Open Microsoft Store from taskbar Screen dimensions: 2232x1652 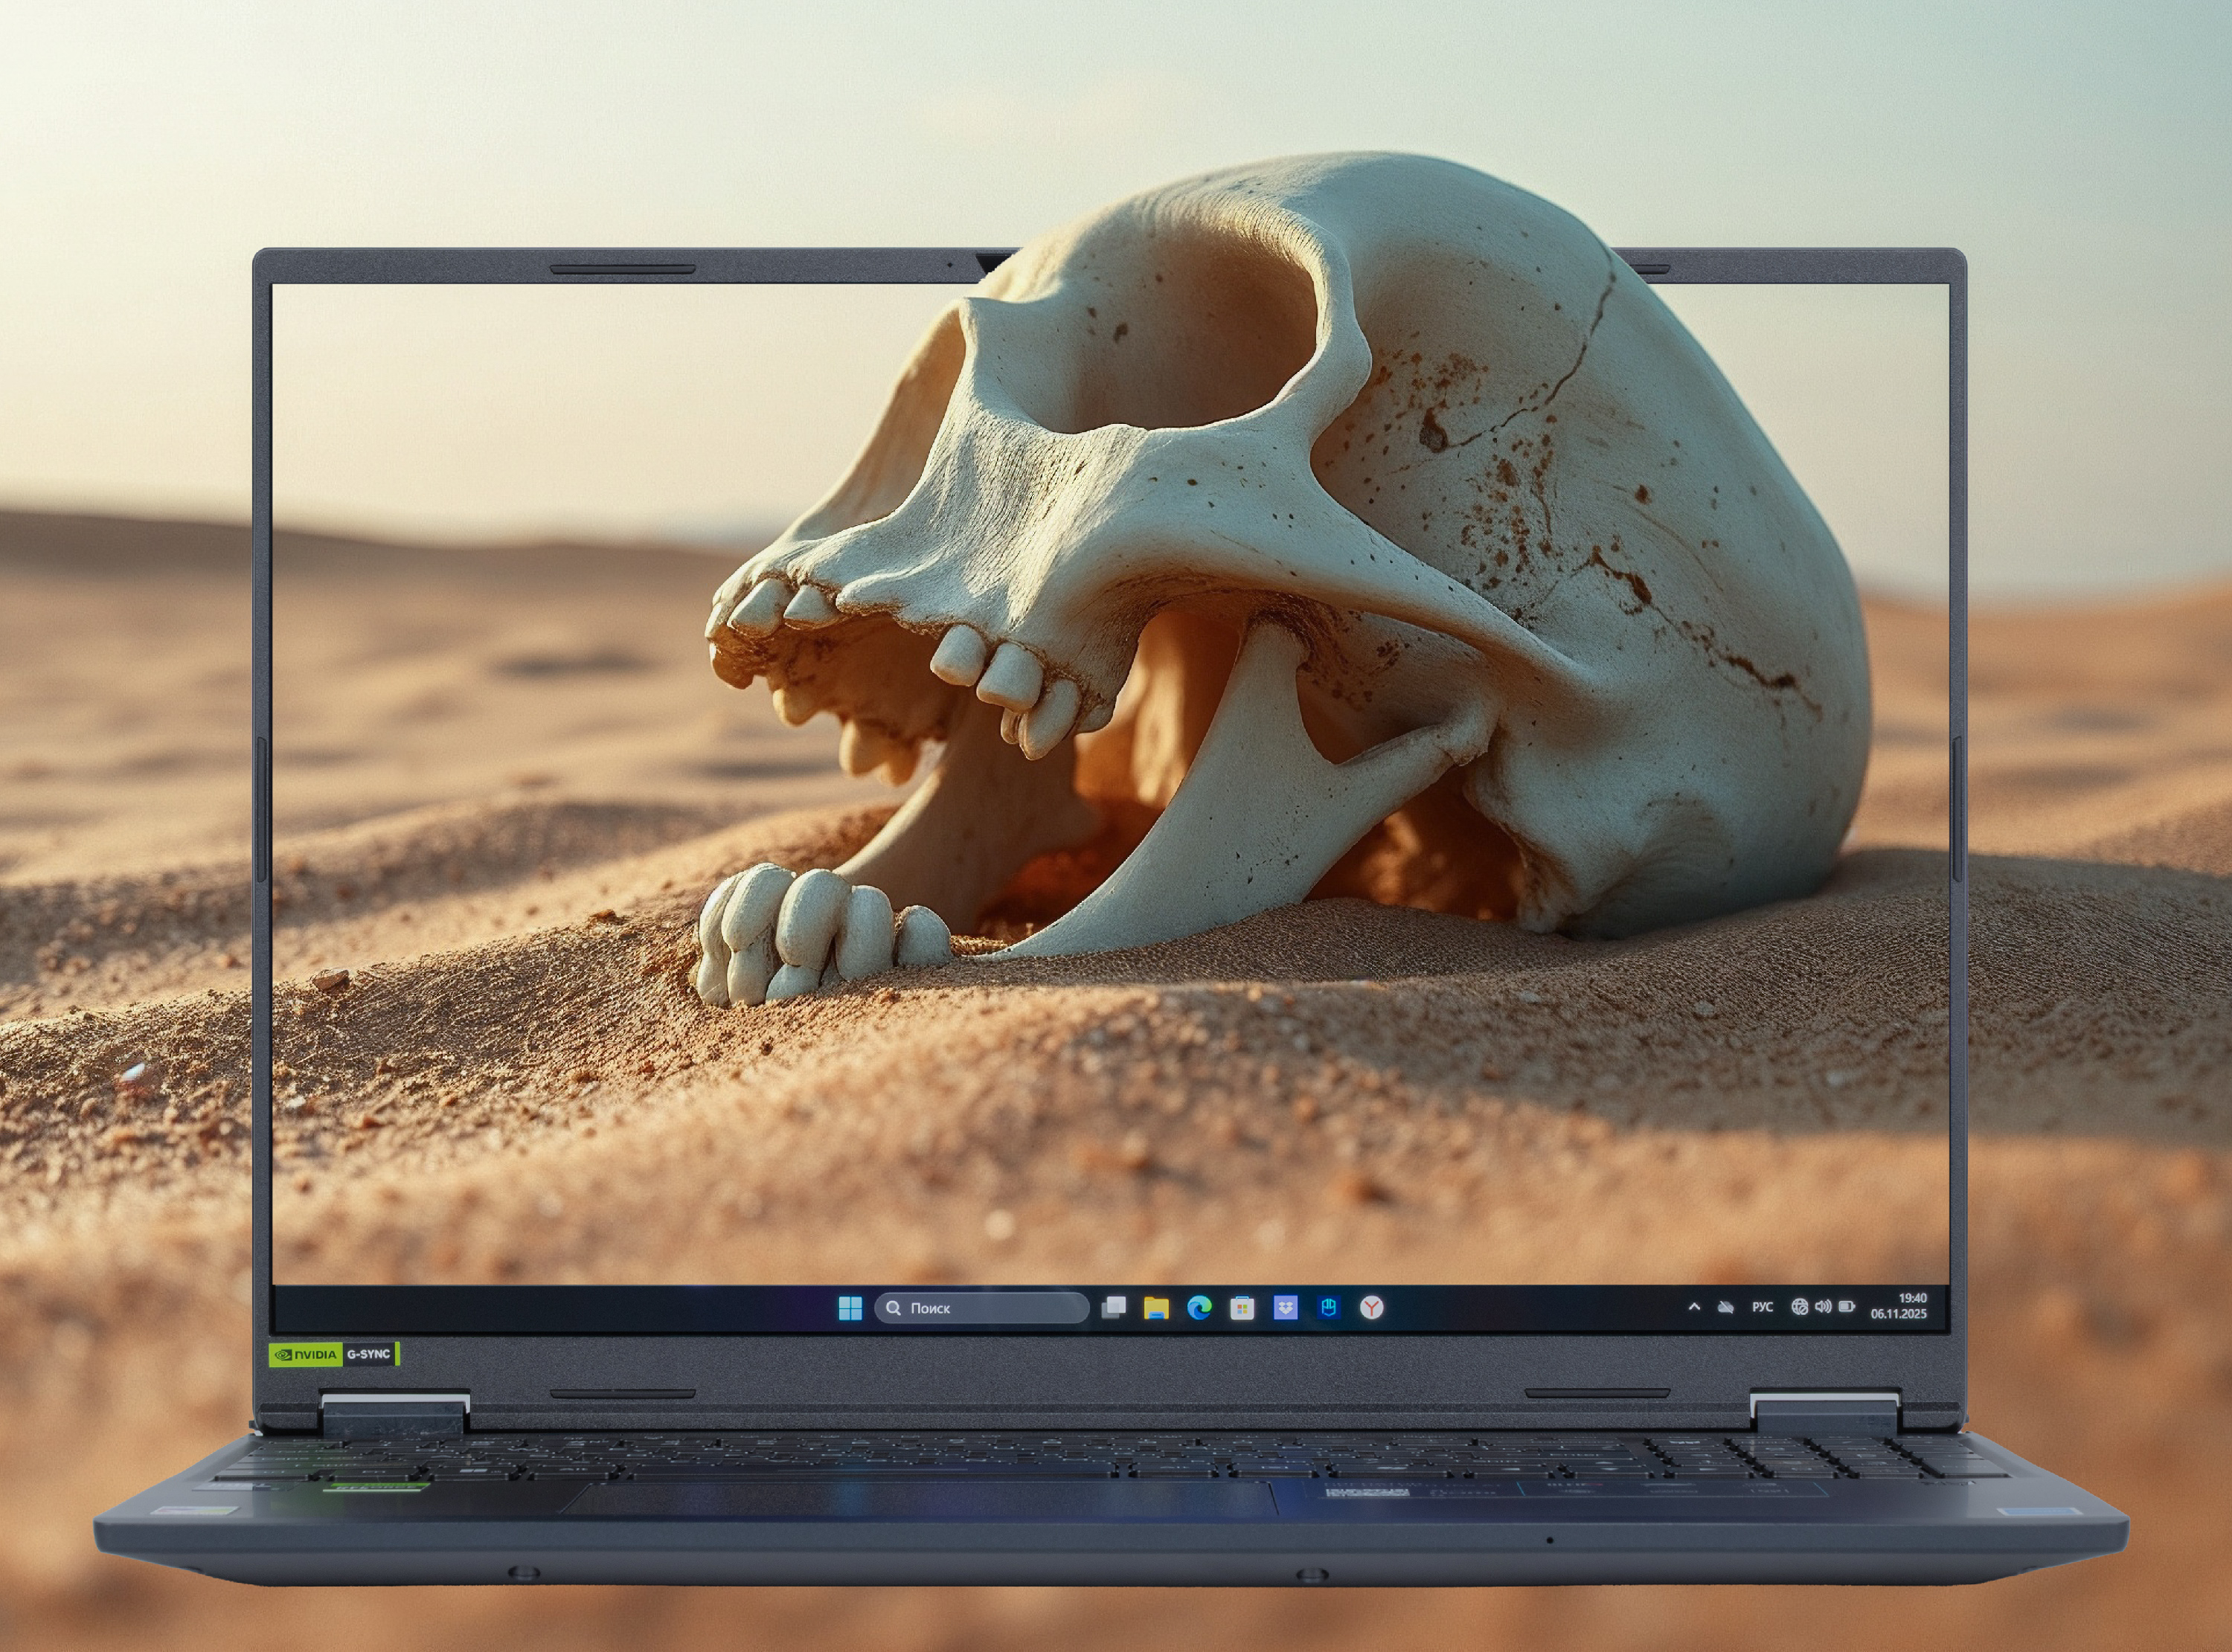tap(1242, 1308)
